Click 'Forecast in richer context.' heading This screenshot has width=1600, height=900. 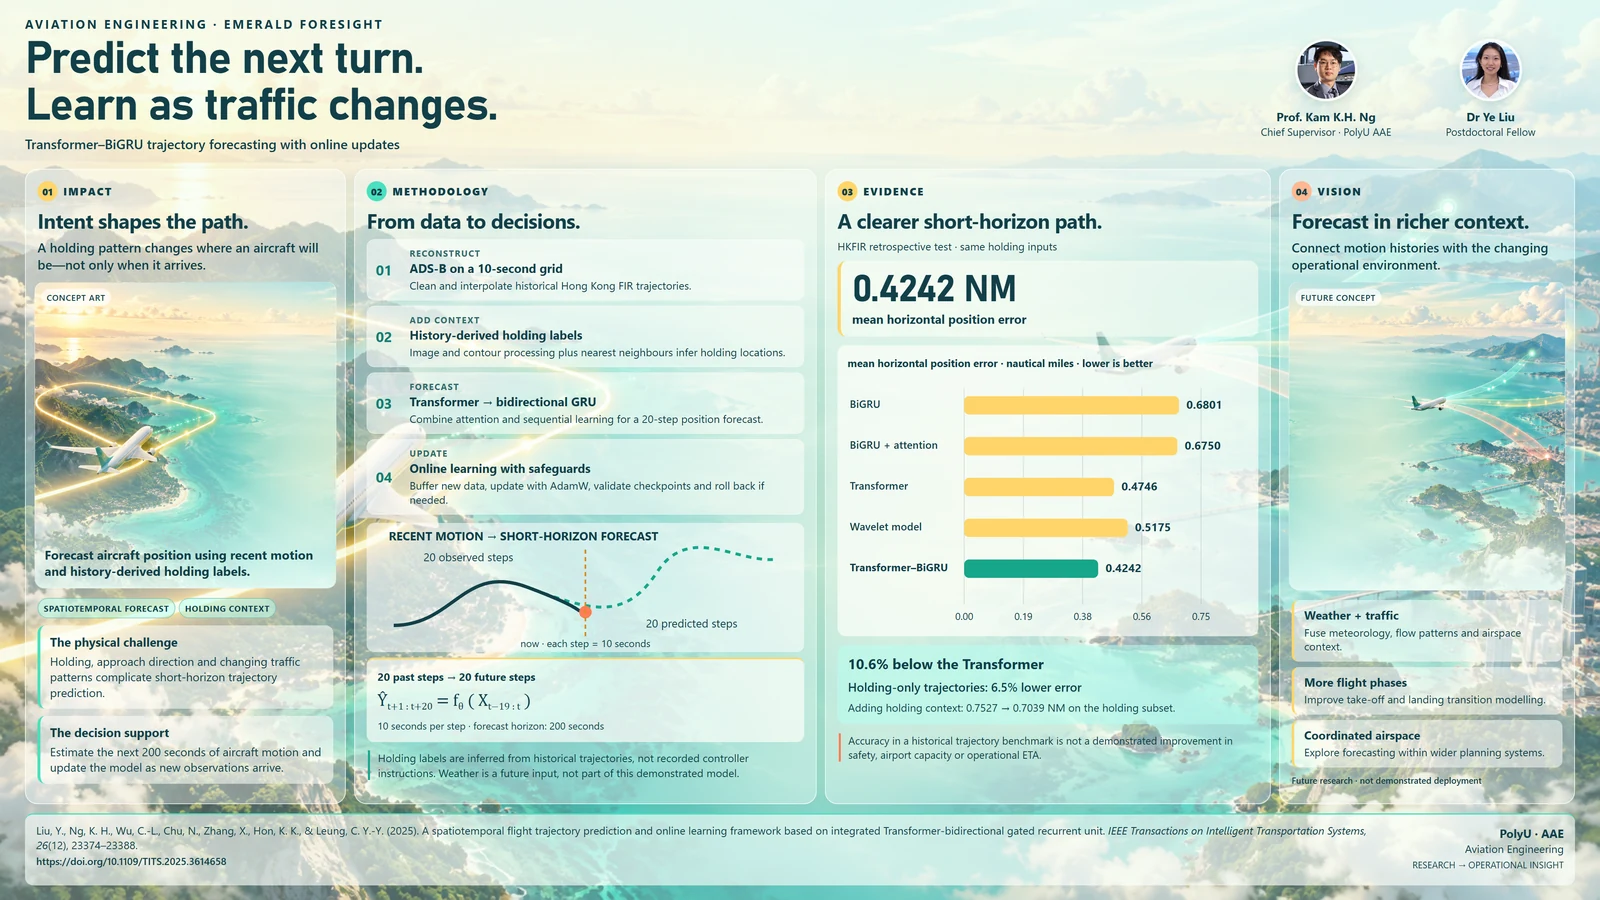pyautogui.click(x=1410, y=222)
